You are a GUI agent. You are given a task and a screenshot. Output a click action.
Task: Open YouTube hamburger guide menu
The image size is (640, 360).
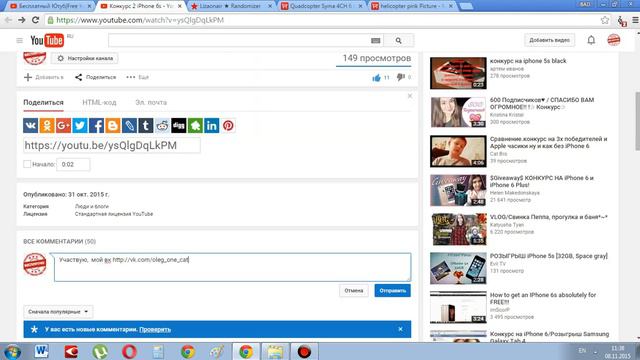19,40
